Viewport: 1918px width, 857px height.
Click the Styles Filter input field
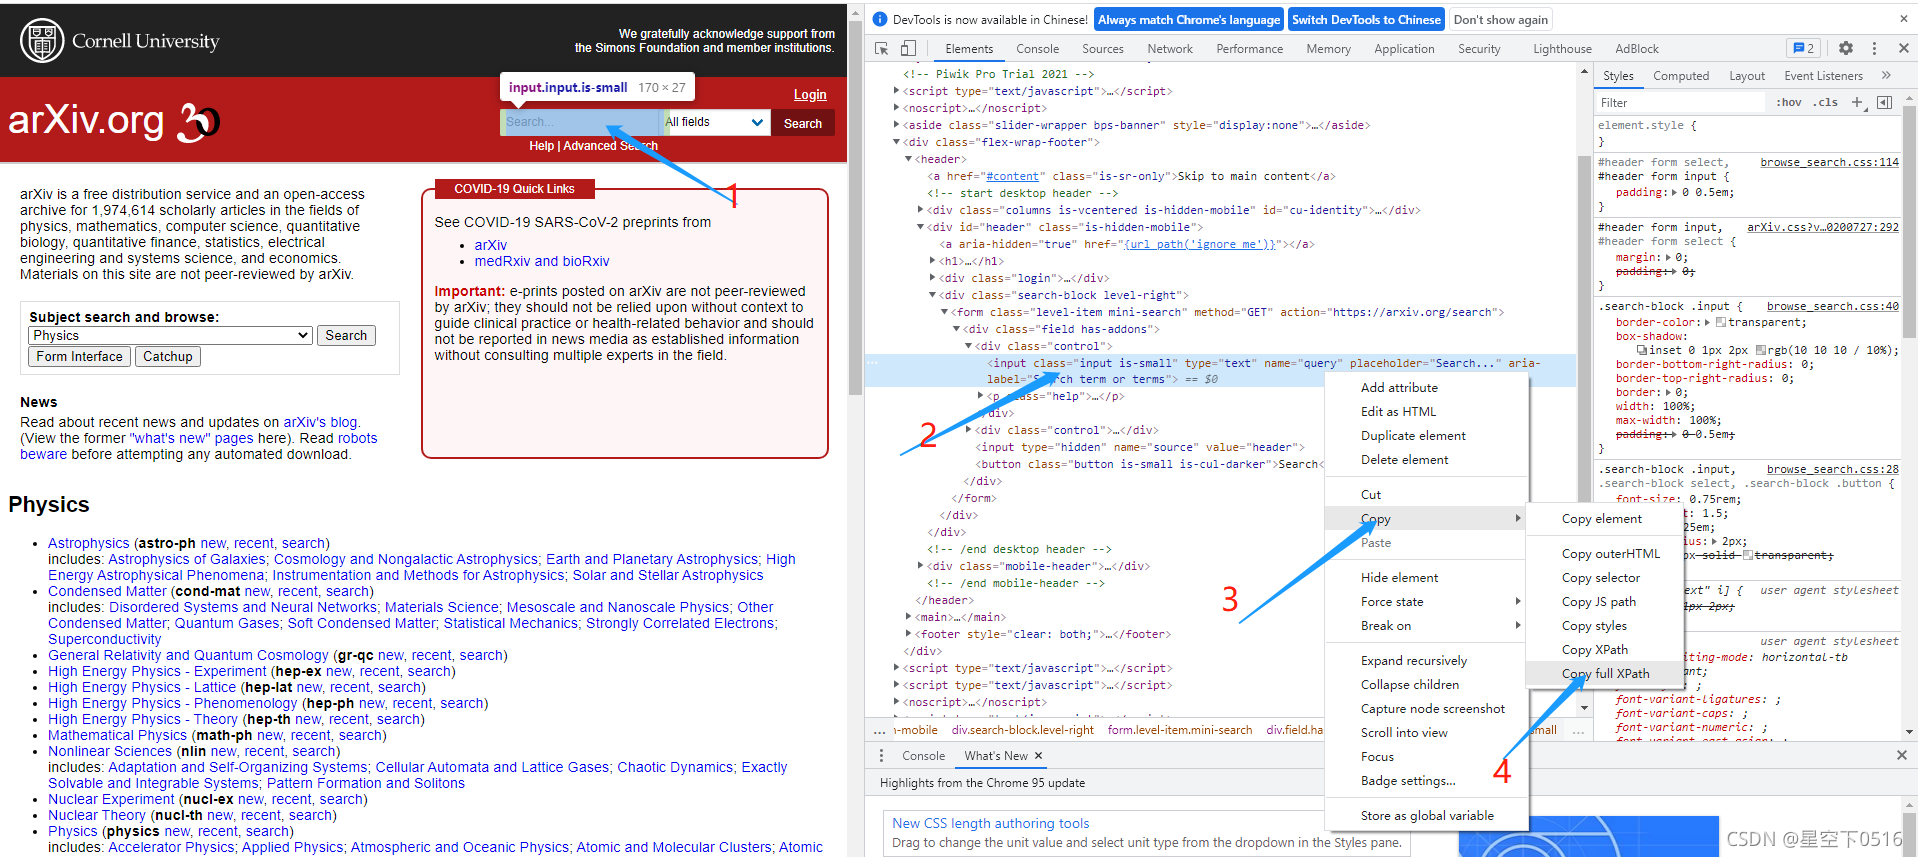pyautogui.click(x=1680, y=102)
